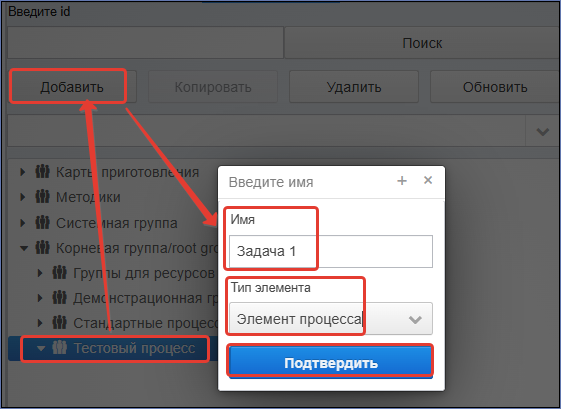
Task: Click group icon beside Стандартные процессы
Action: tap(59, 323)
